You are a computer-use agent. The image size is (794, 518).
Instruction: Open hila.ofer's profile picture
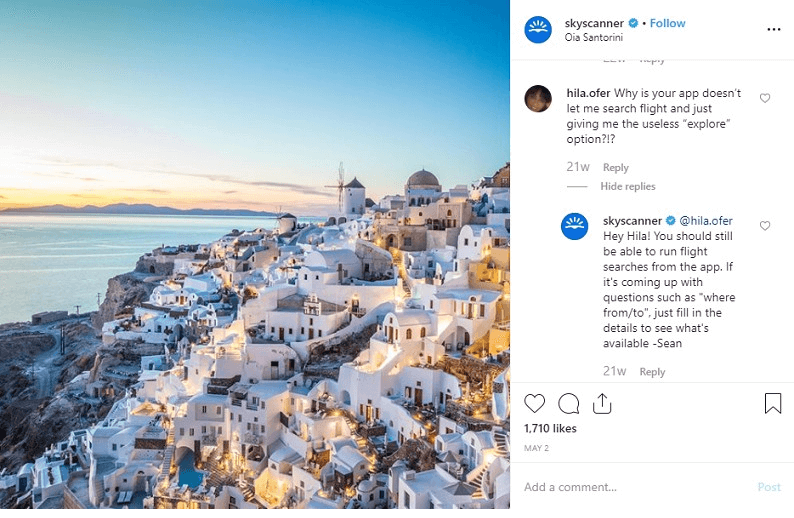tap(538, 98)
